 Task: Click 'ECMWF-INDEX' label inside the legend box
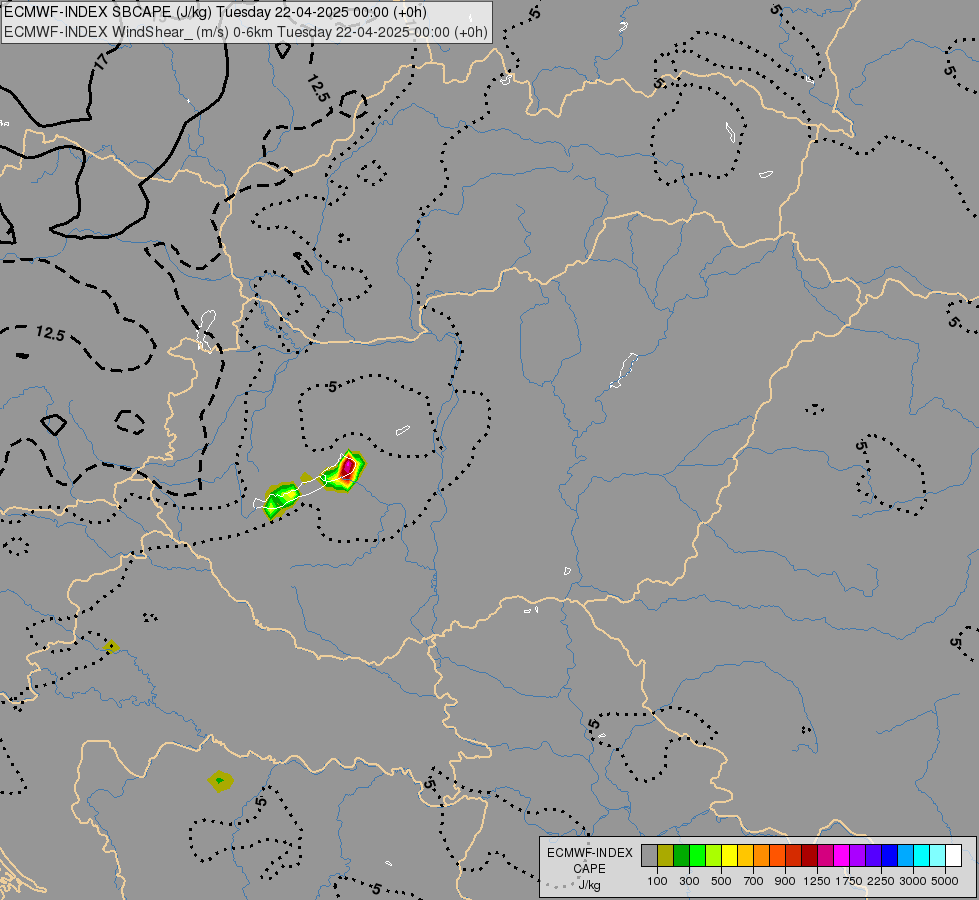click(589, 853)
